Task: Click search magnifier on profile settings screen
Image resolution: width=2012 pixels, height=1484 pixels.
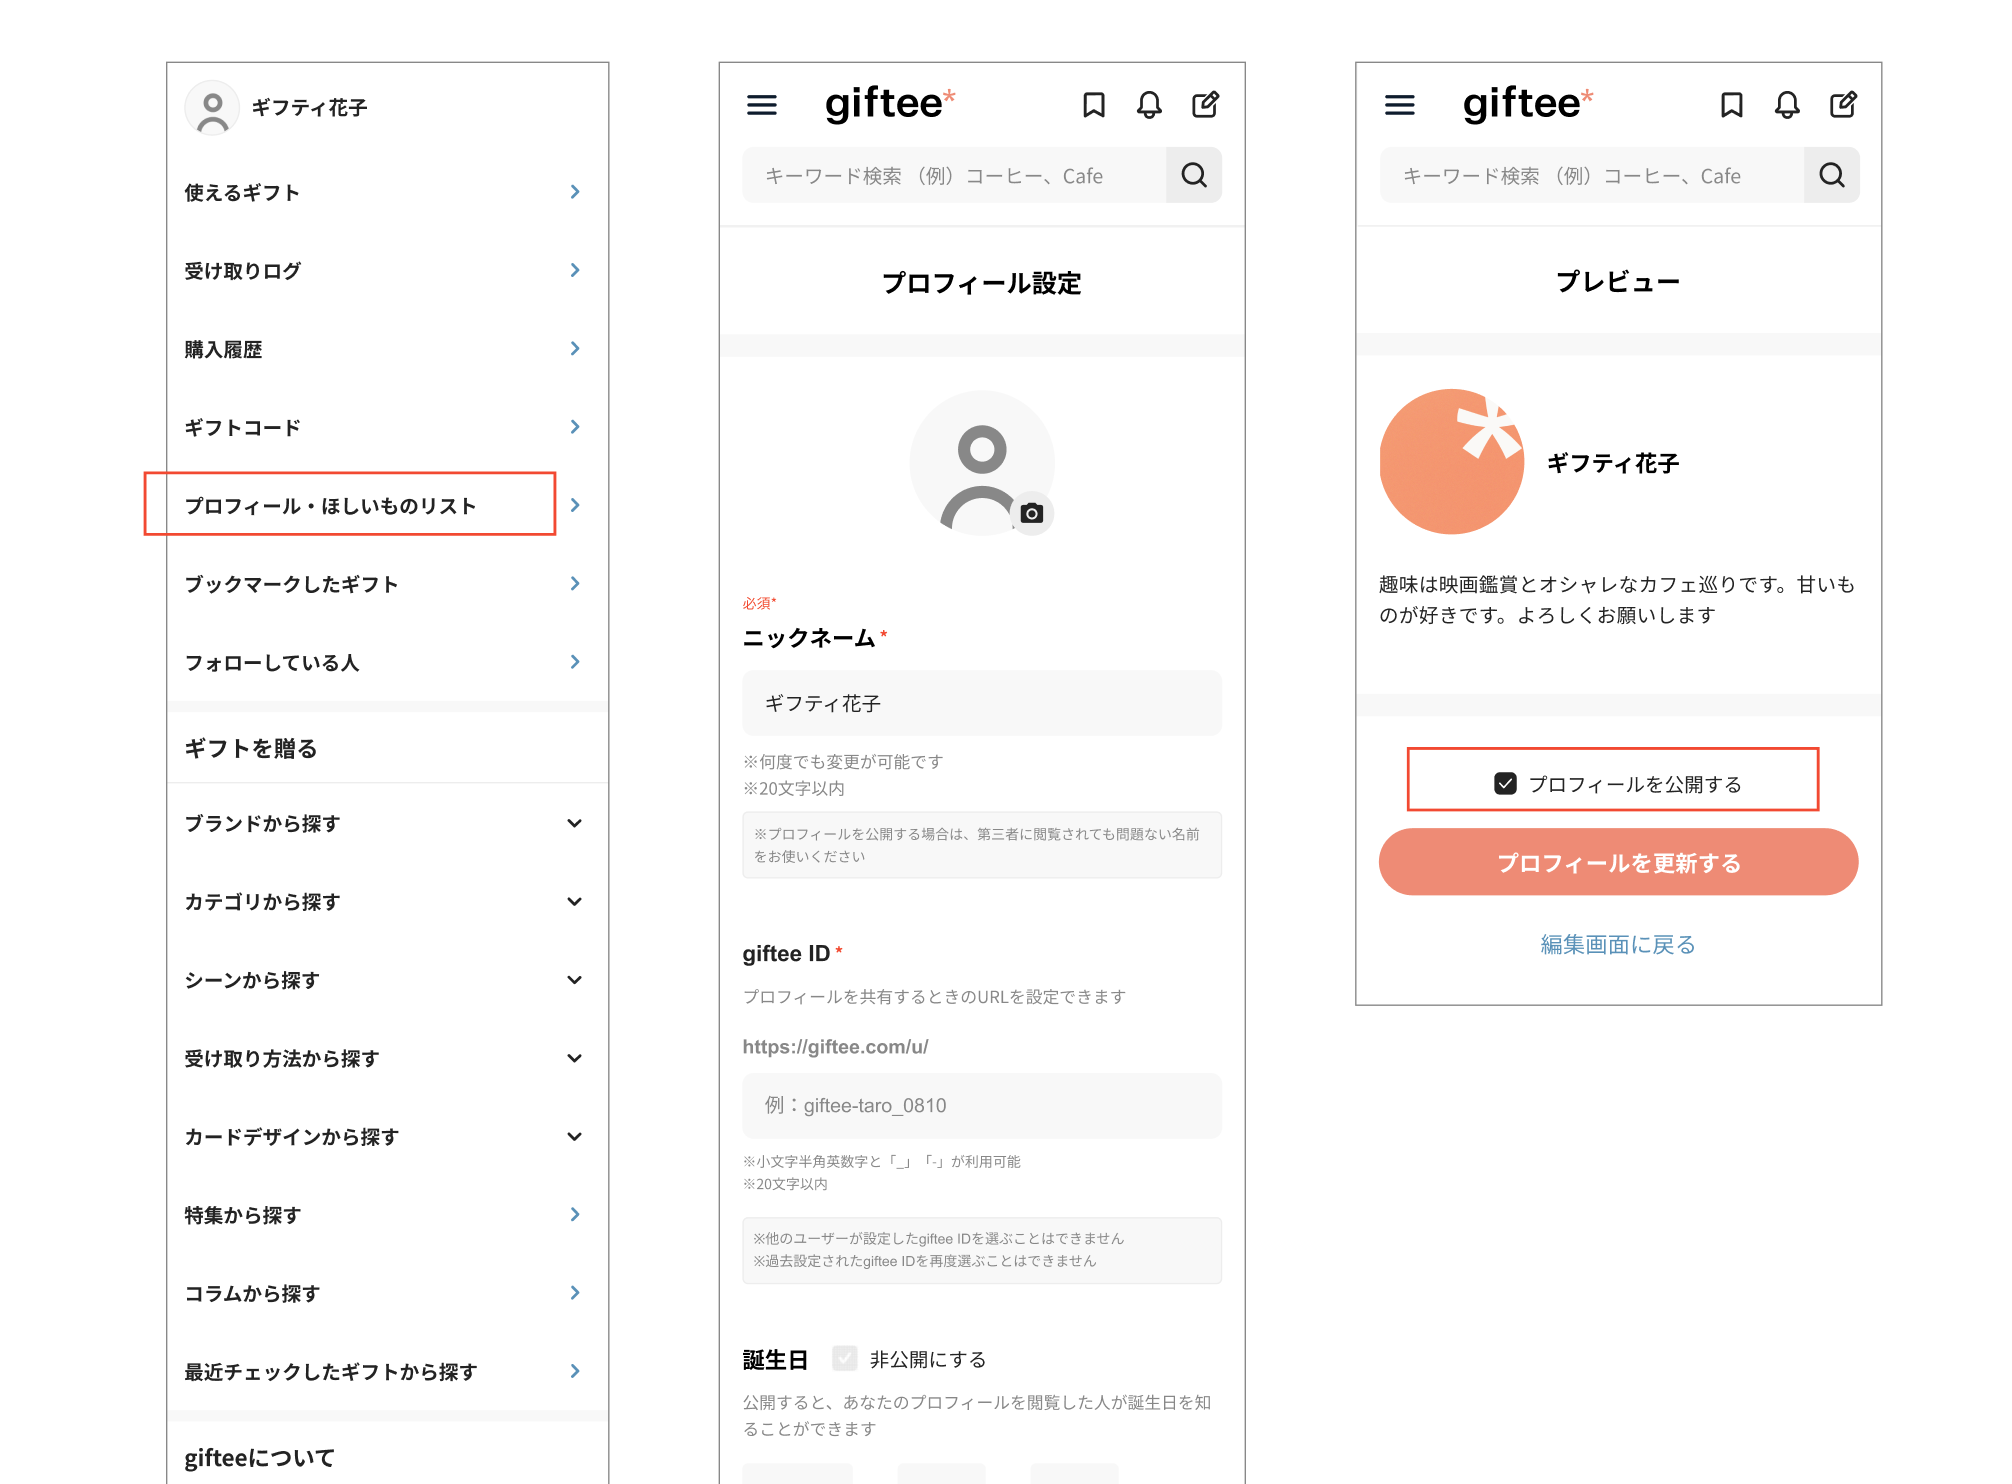Action: point(1194,175)
